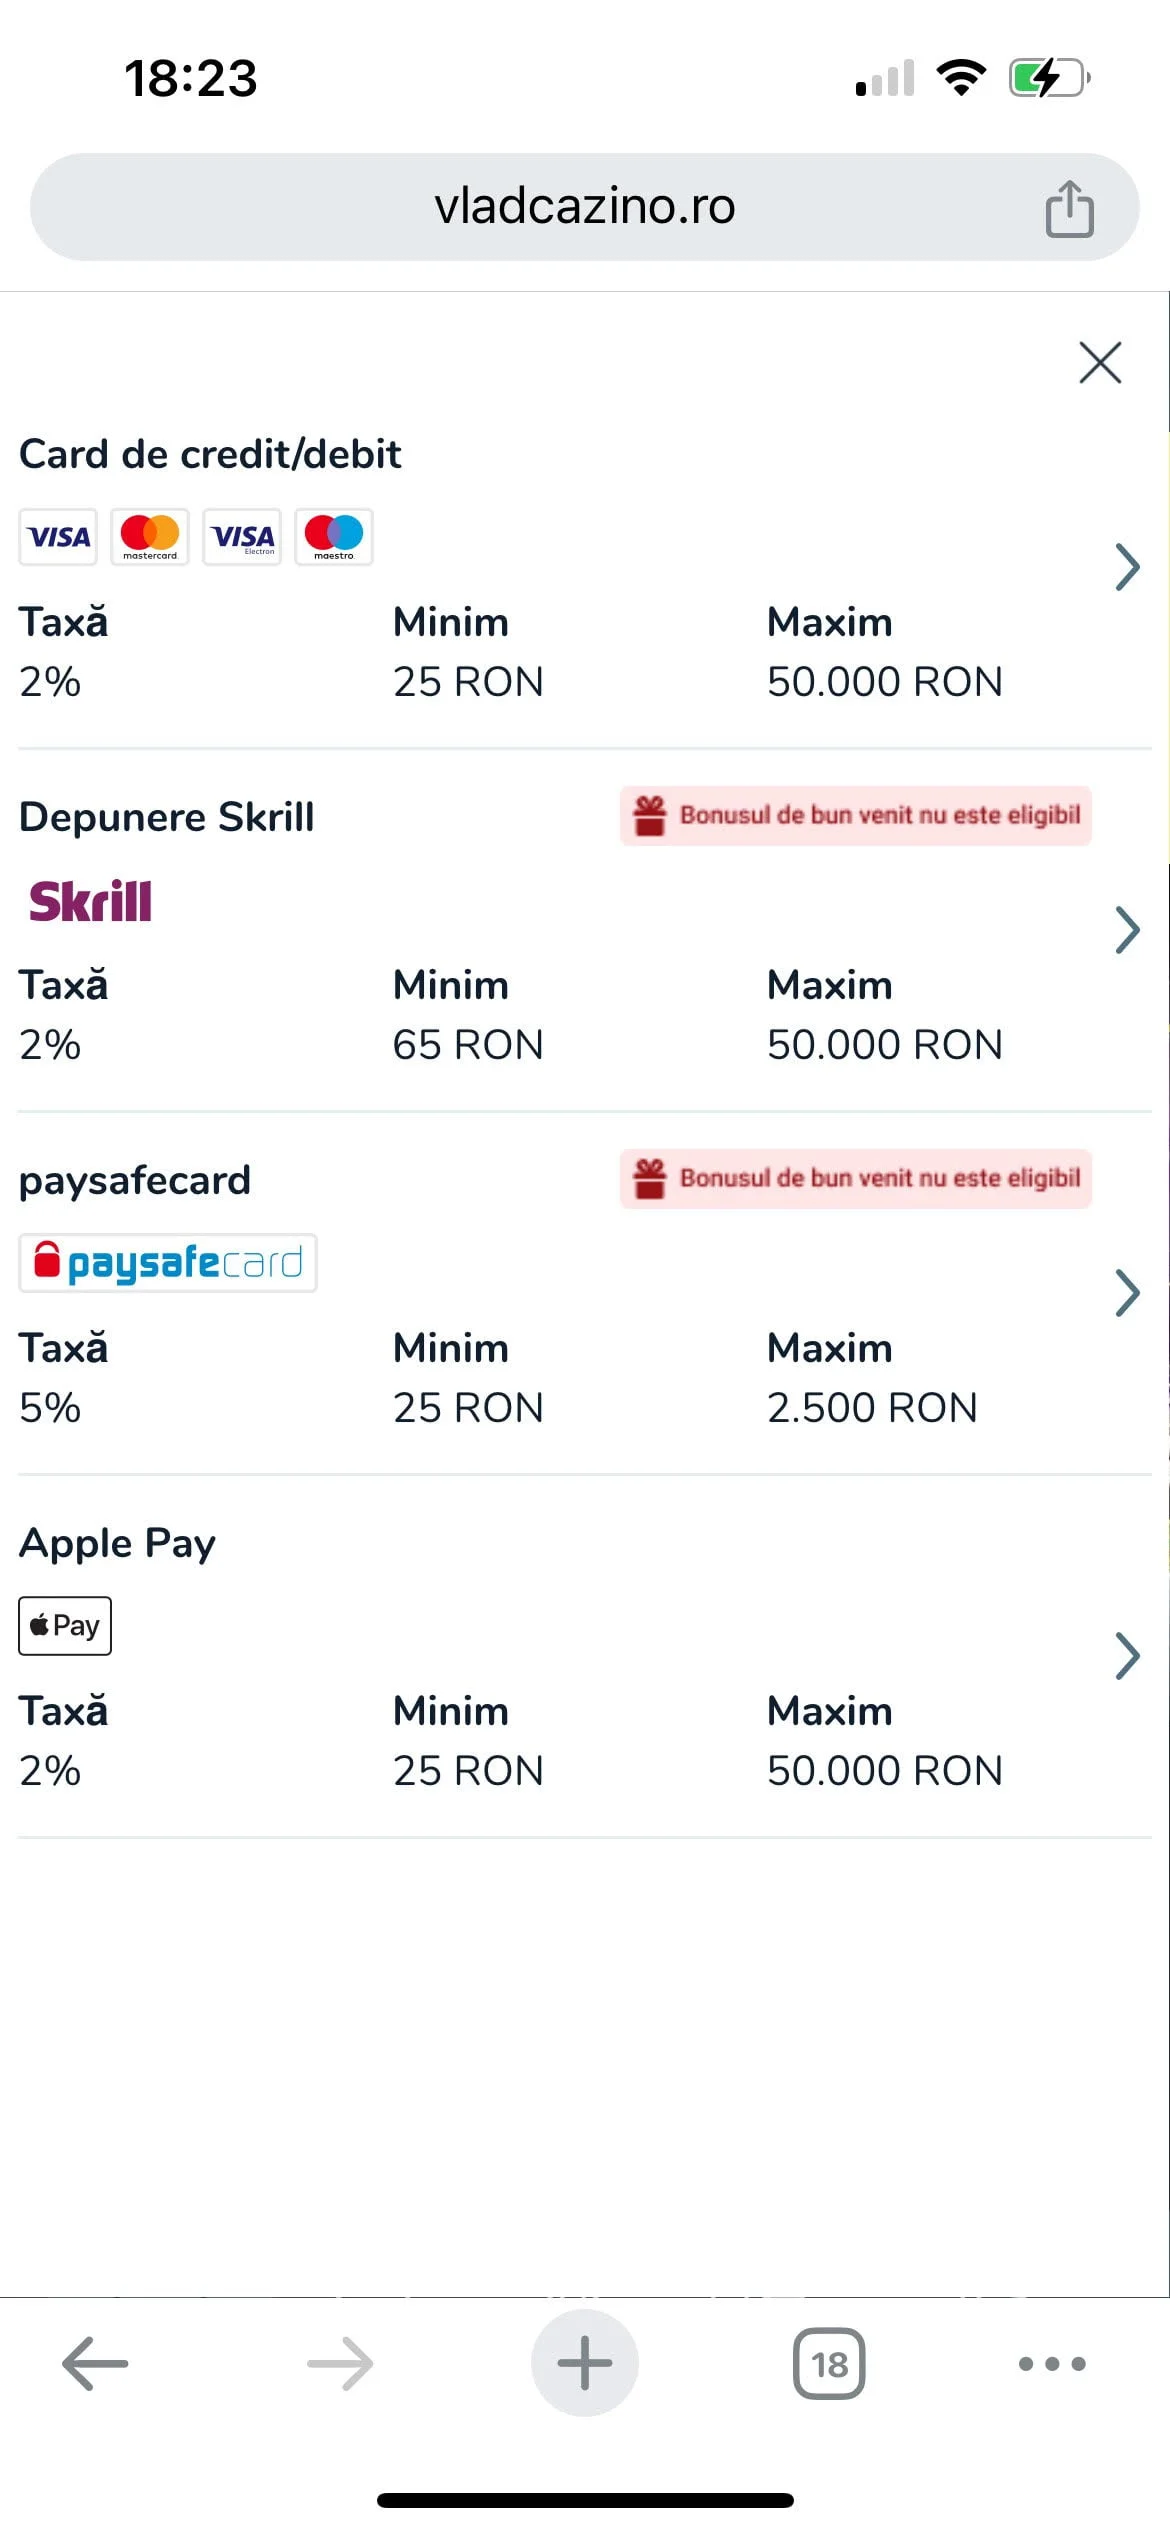Click the Maestro card logo
The image size is (1170, 2532).
pos(334,537)
